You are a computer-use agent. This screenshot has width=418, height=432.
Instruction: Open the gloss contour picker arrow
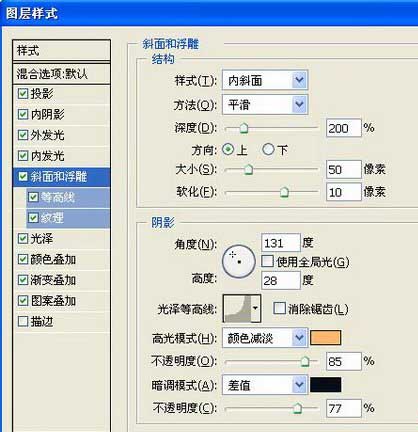255,308
